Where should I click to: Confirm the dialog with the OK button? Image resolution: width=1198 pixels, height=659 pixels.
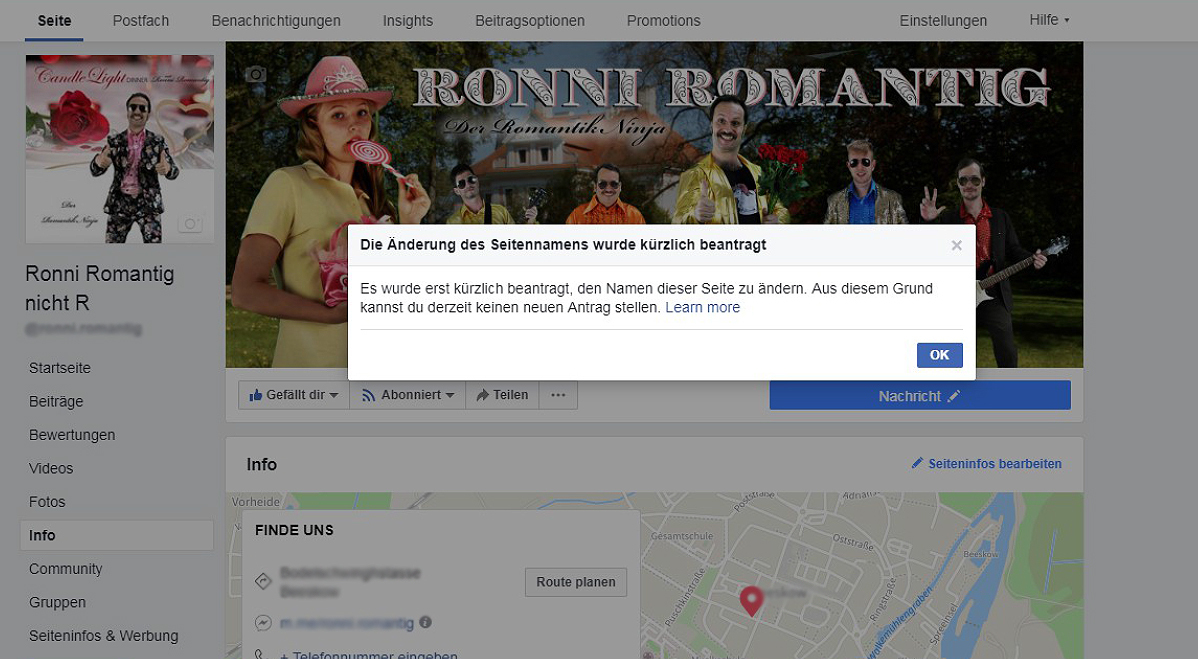coord(939,355)
